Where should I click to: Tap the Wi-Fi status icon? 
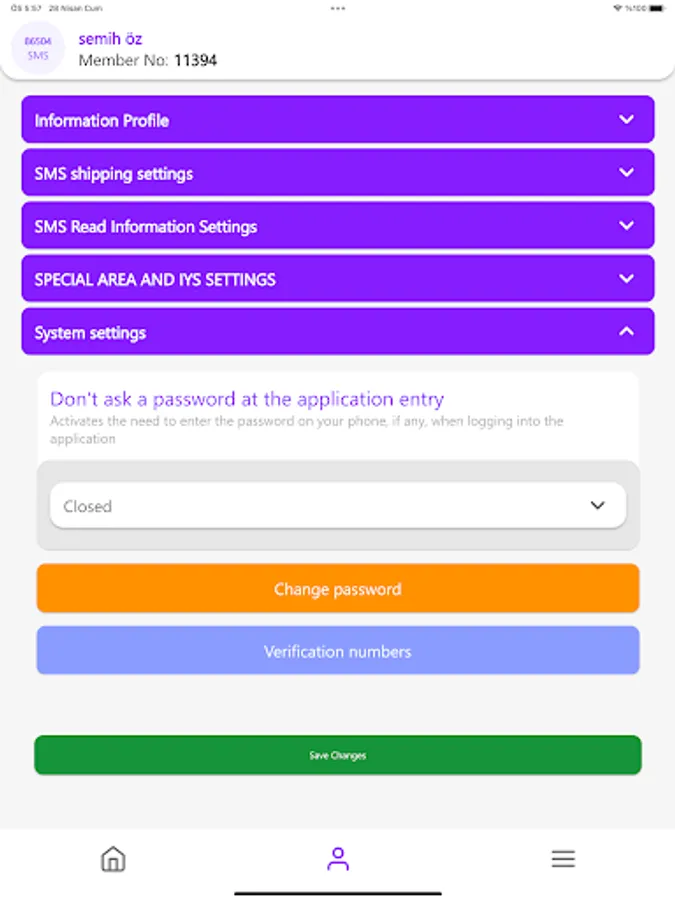point(619,8)
